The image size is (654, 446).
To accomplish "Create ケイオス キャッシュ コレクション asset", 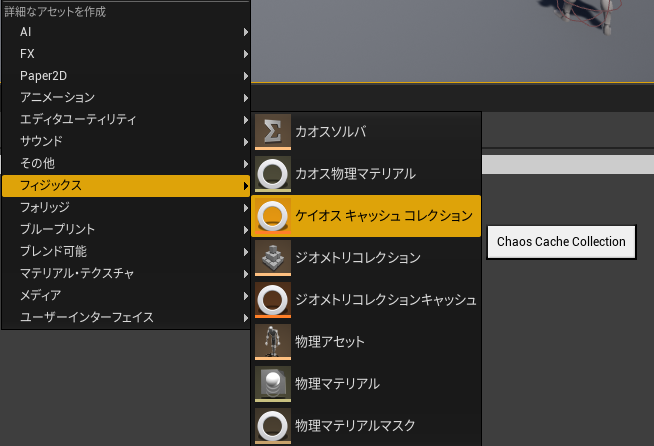I will pos(366,216).
